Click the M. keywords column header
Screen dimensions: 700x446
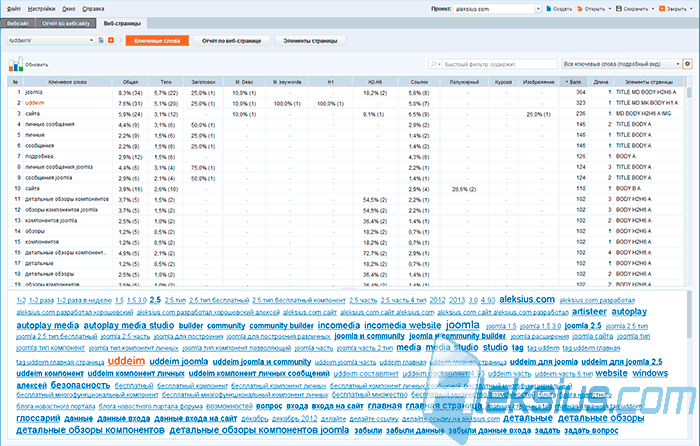287,82
